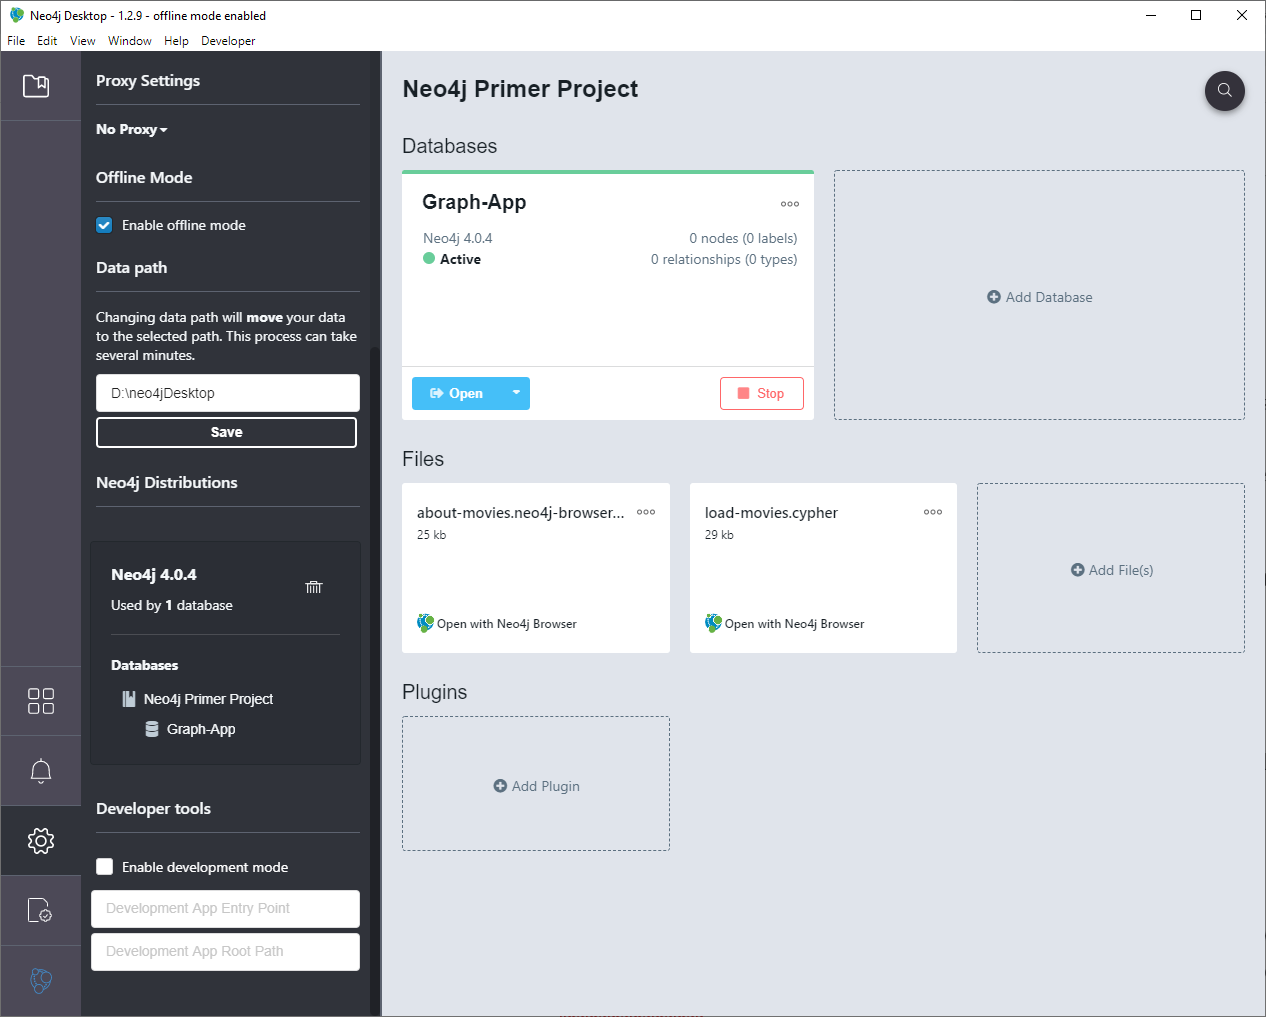The width and height of the screenshot is (1266, 1017).
Task: Open search with the magnifier icon
Action: pos(1224,91)
